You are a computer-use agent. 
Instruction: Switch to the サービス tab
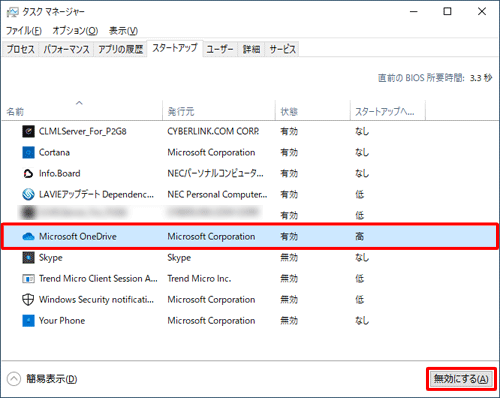(x=282, y=49)
